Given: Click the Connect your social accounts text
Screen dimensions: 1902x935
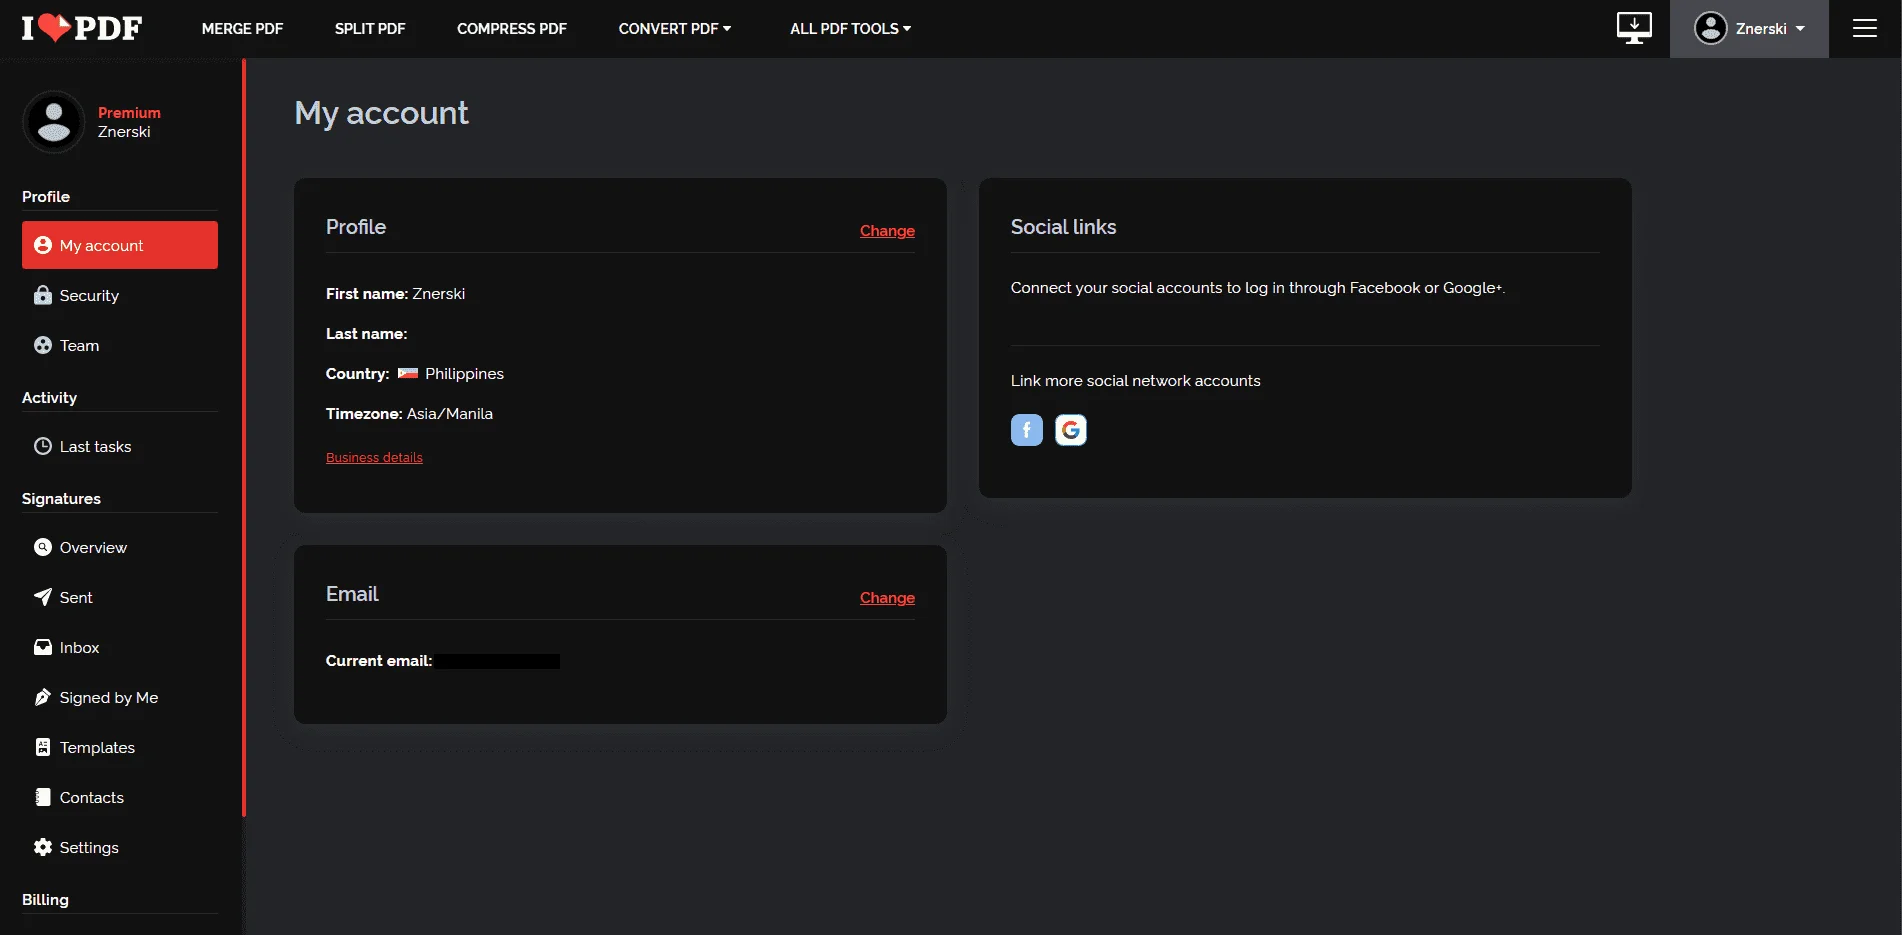Looking at the screenshot, I should click(1257, 288).
